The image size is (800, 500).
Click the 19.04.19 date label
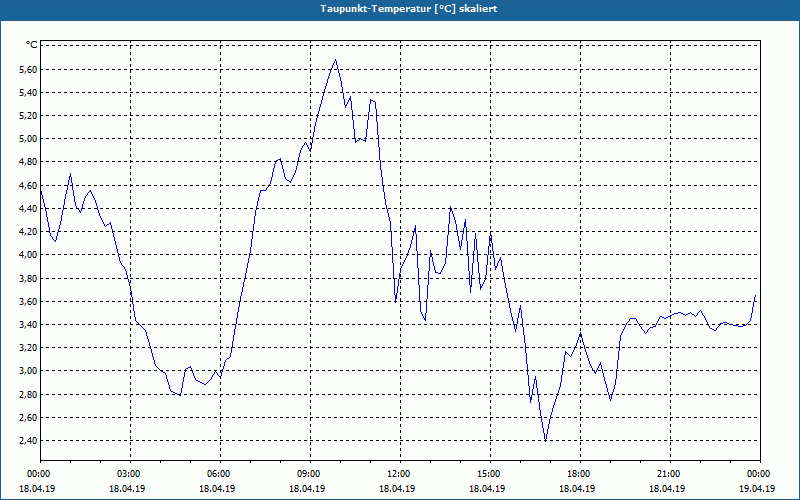[757, 488]
